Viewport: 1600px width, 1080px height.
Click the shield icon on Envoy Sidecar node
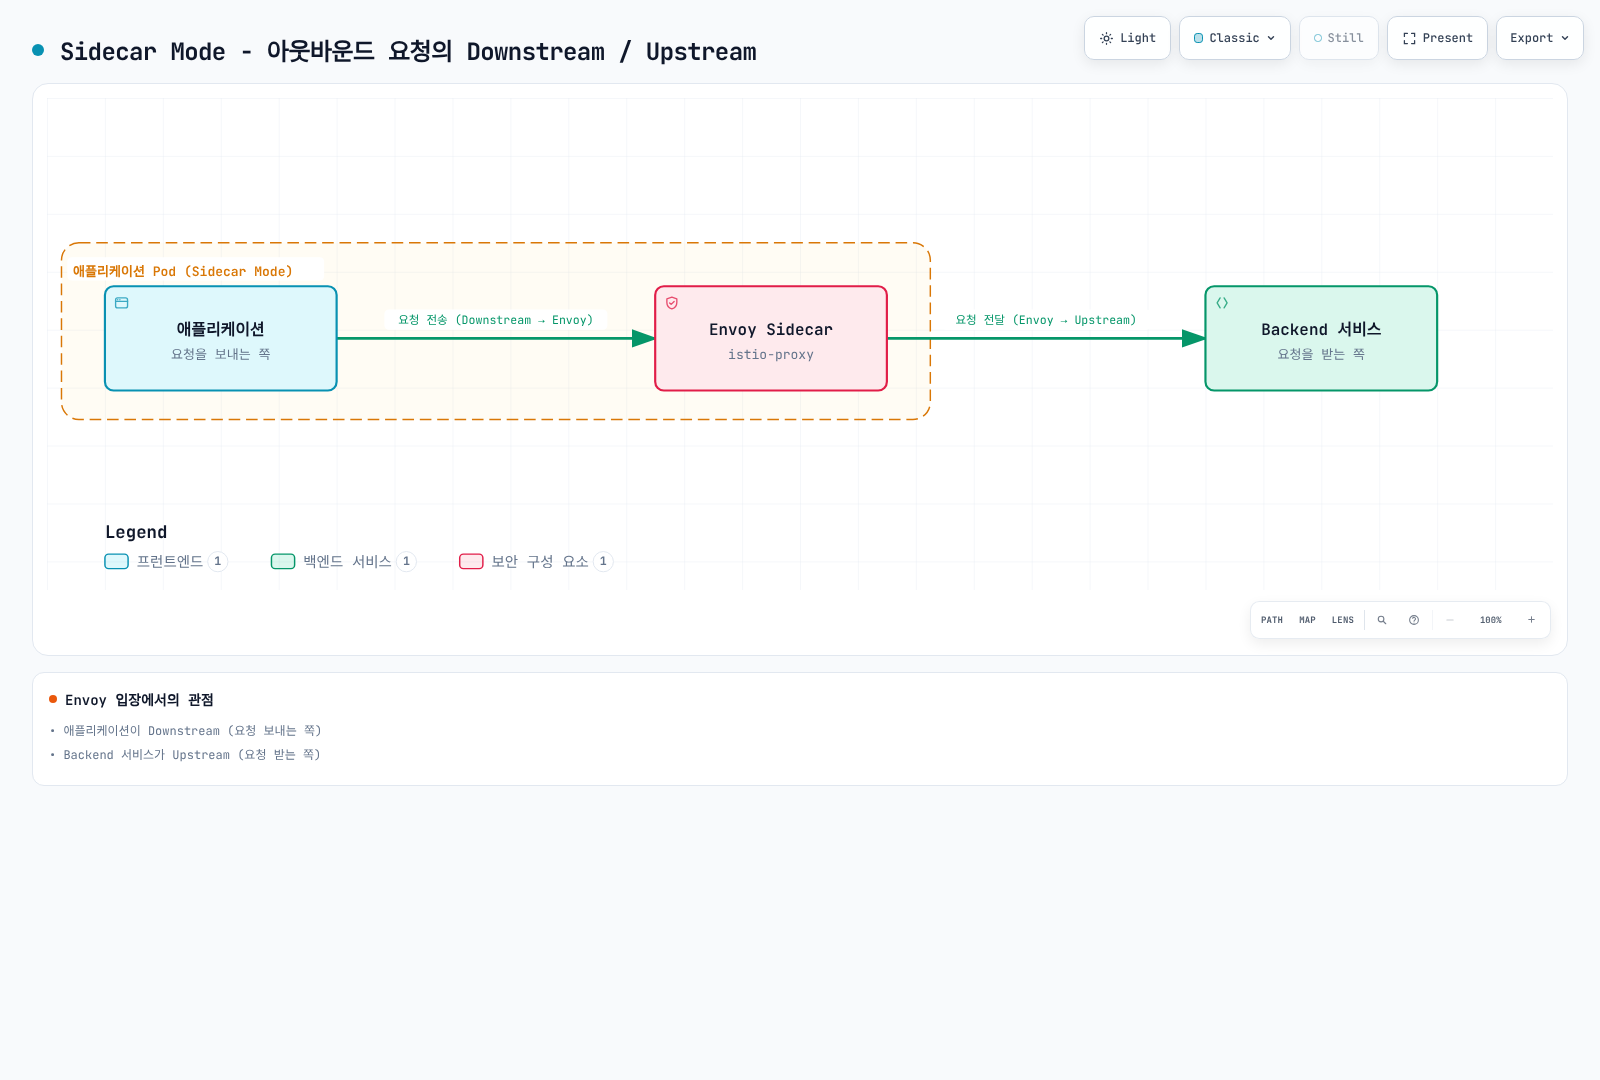[672, 303]
